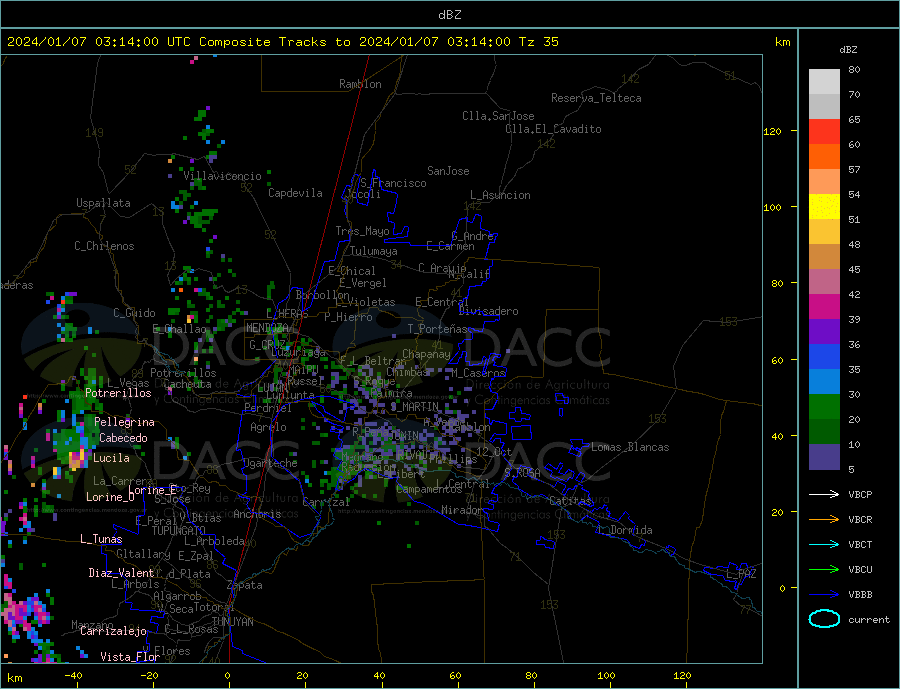Click the 'dBZ' title at top center

449,15
